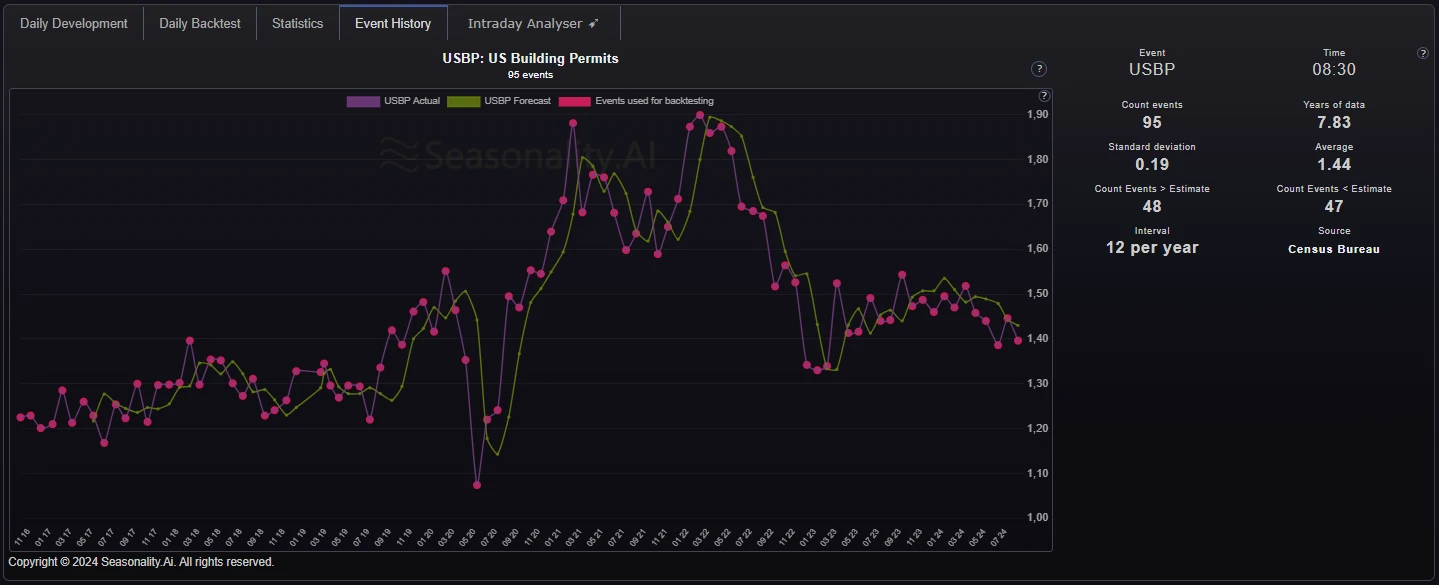Click the 12 per year interval value

click(x=1151, y=248)
